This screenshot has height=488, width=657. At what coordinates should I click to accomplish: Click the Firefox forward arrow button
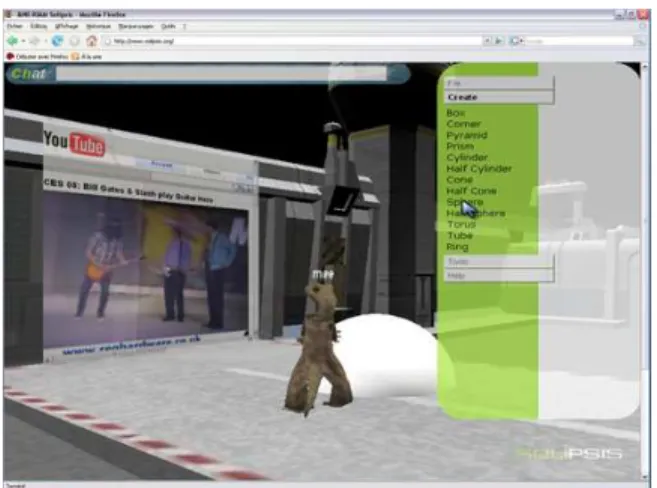click(x=35, y=41)
